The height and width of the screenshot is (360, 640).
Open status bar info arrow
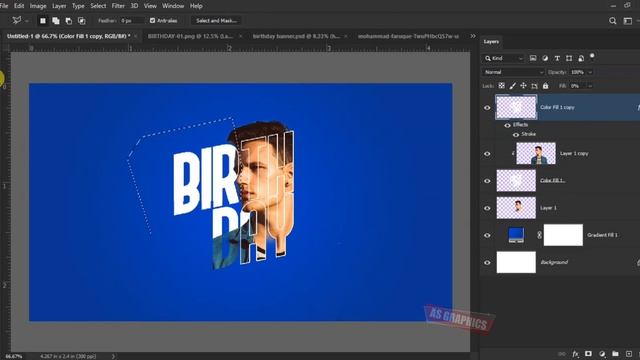click(x=113, y=356)
